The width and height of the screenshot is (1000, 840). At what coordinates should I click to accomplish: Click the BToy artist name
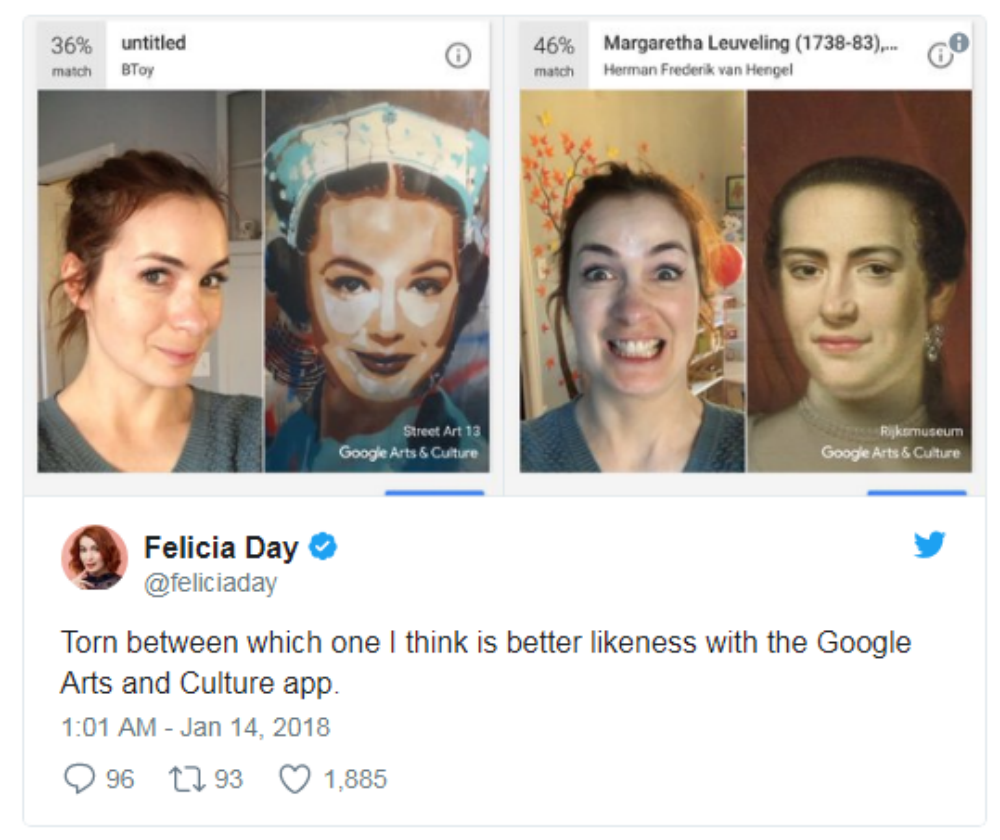pyautogui.click(x=138, y=70)
